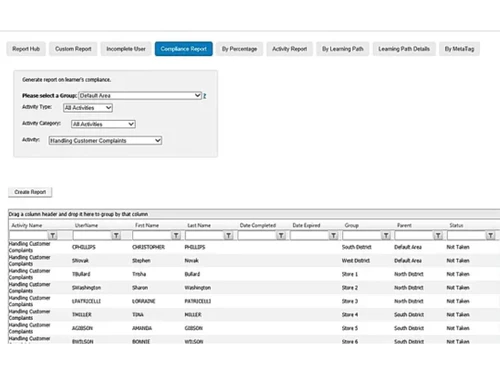Viewport: 500px width, 375px height.
Task: Sort by UserName column header
Action: point(86,225)
